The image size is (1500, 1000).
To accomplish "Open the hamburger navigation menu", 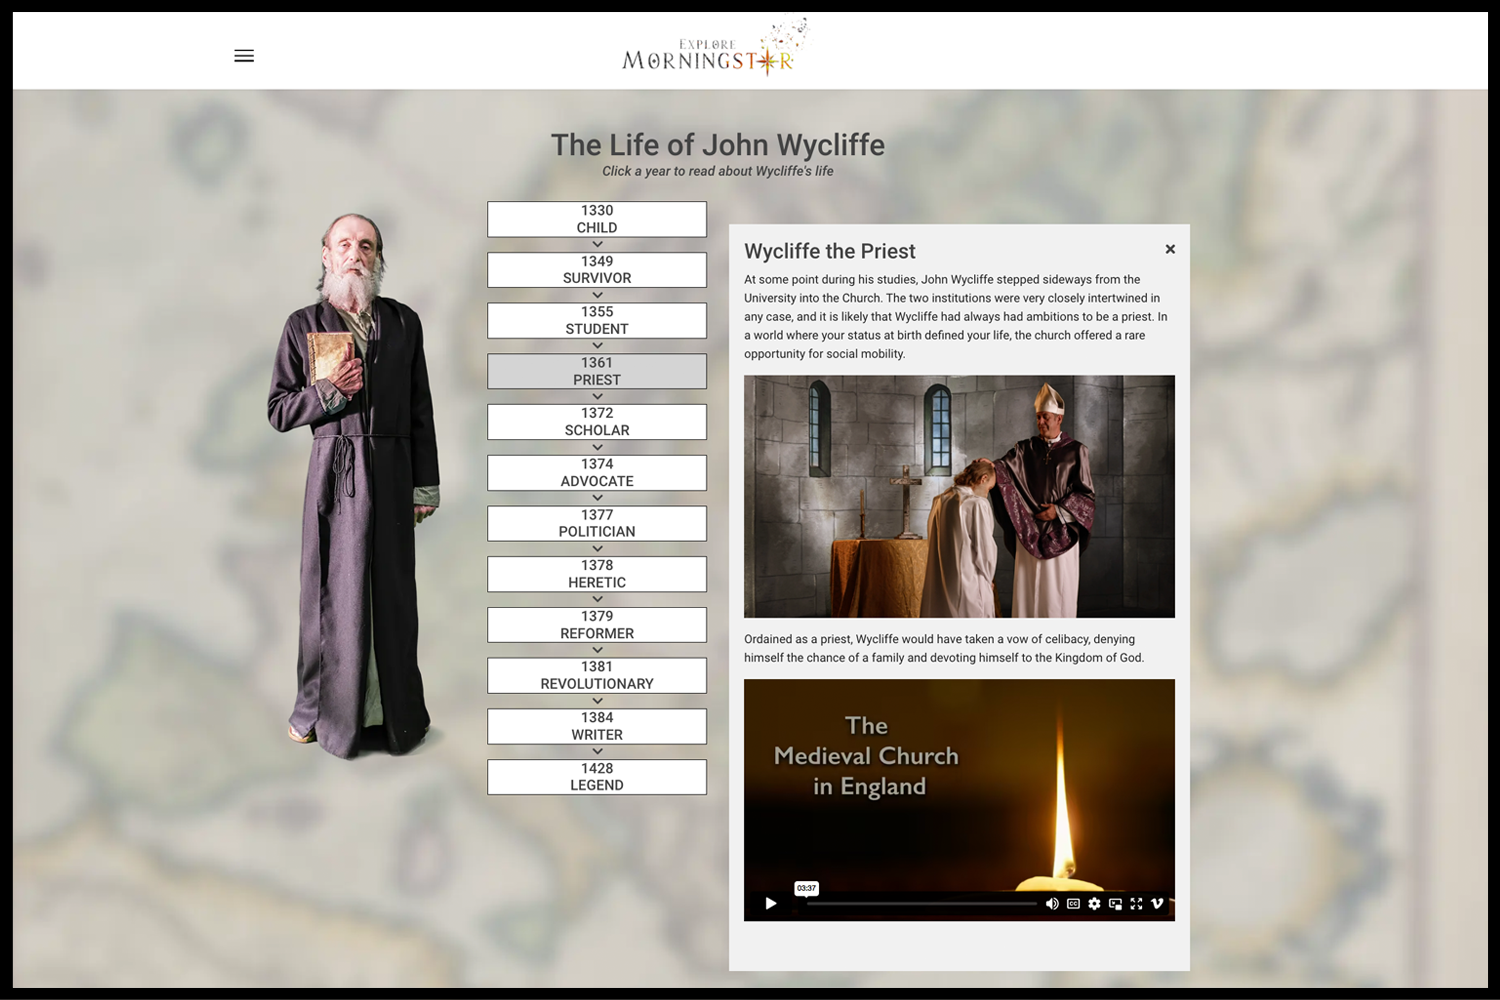I will 243,56.
